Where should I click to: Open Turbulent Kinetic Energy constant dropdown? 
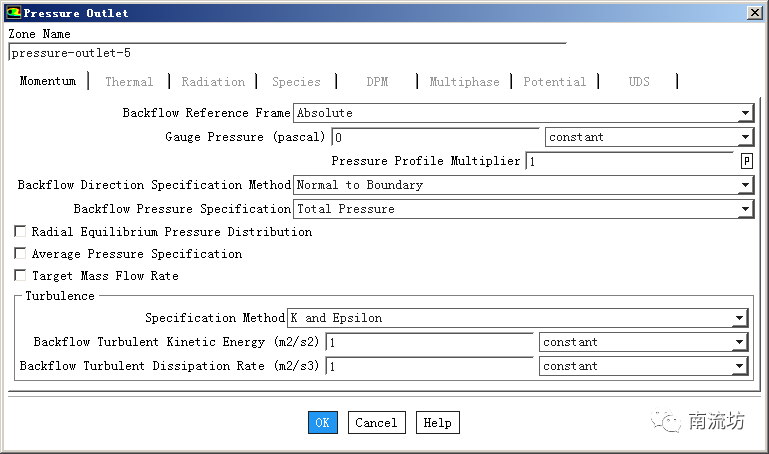pos(739,342)
